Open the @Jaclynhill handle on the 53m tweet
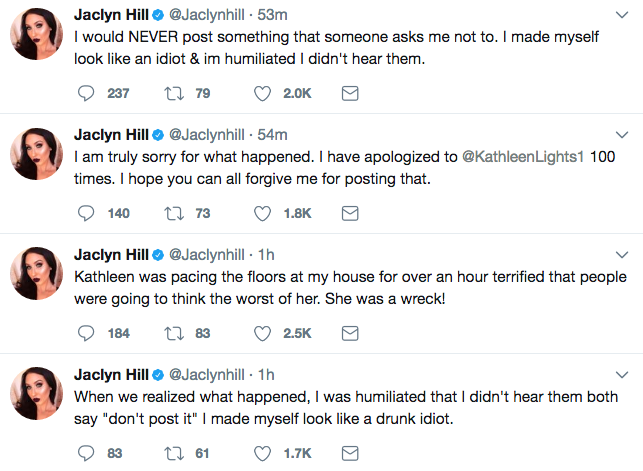This screenshot has height=471, width=643. (x=207, y=15)
